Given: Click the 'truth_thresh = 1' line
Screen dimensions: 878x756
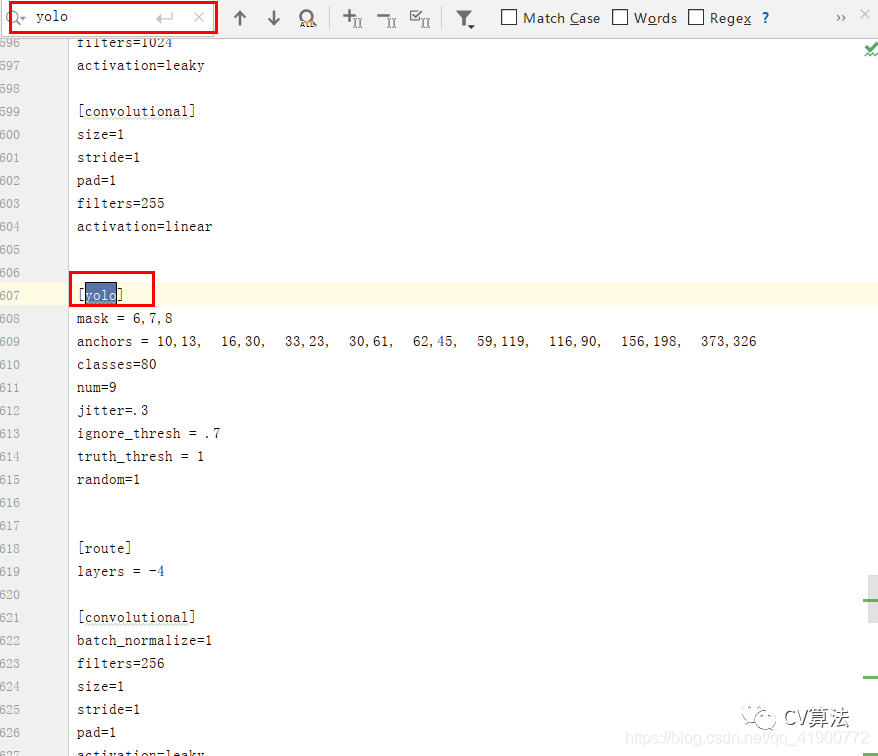Looking at the screenshot, I should pos(141,456).
